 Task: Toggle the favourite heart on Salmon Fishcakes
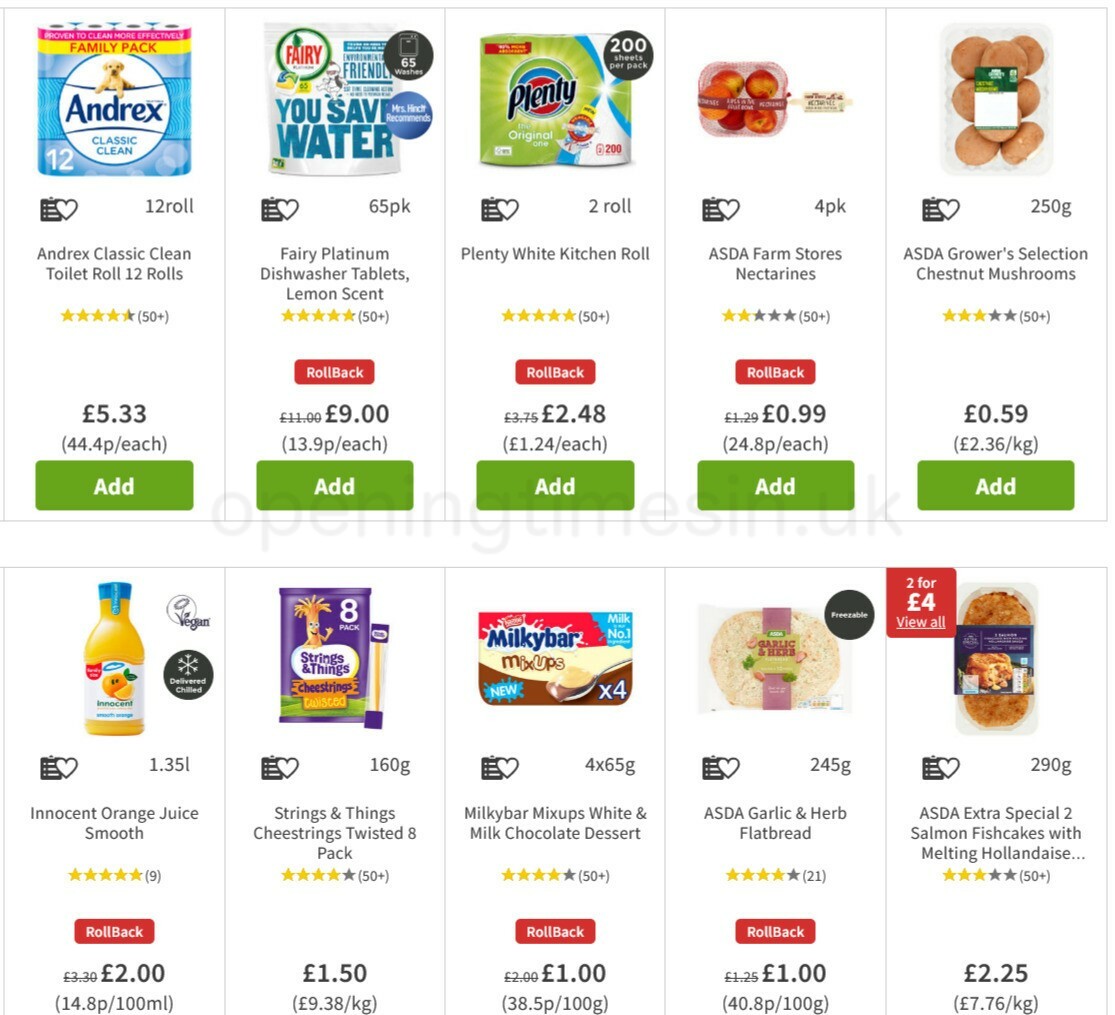click(x=950, y=767)
